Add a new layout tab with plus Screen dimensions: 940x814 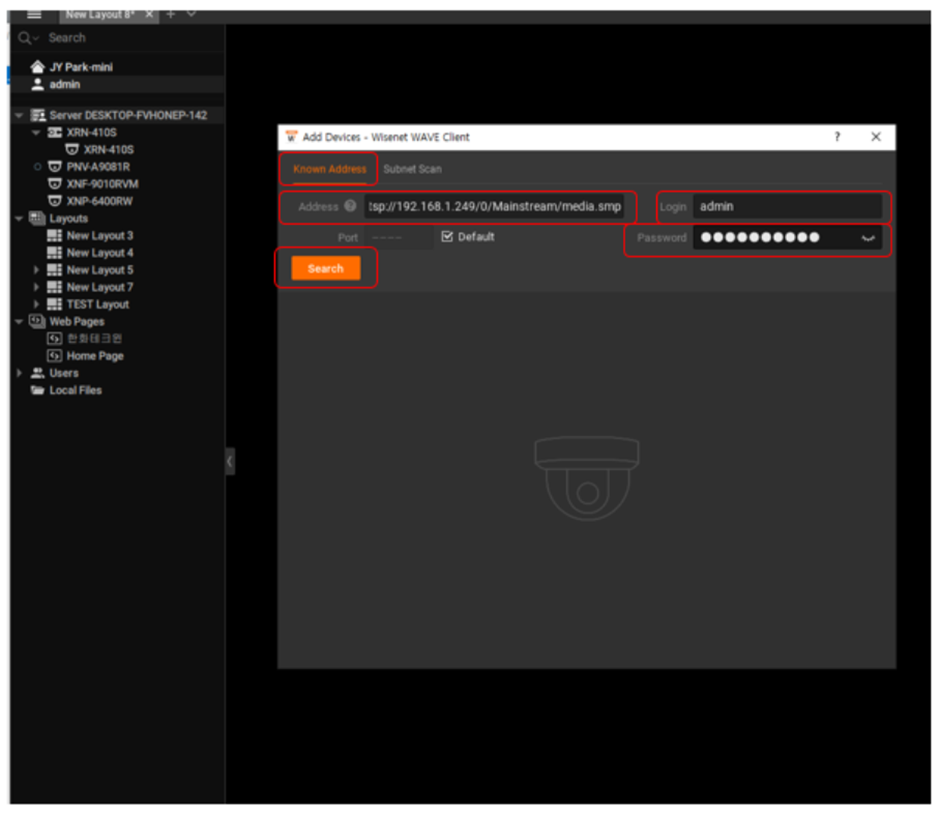(170, 14)
